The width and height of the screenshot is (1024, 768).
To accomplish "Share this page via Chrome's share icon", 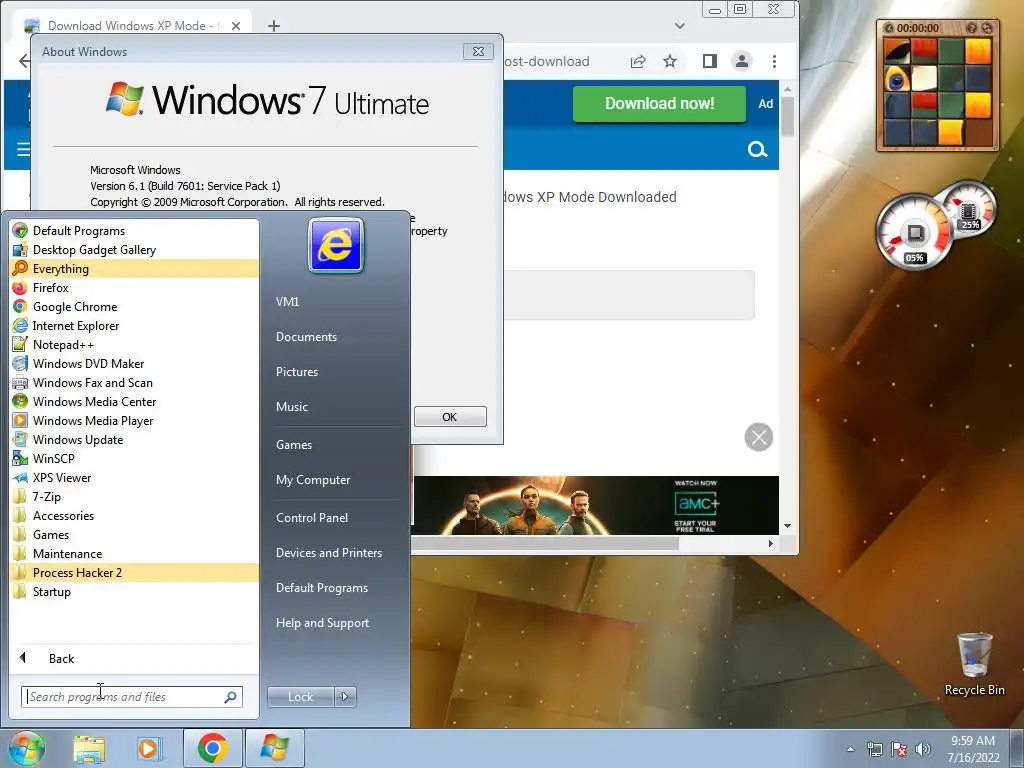I will coord(637,61).
